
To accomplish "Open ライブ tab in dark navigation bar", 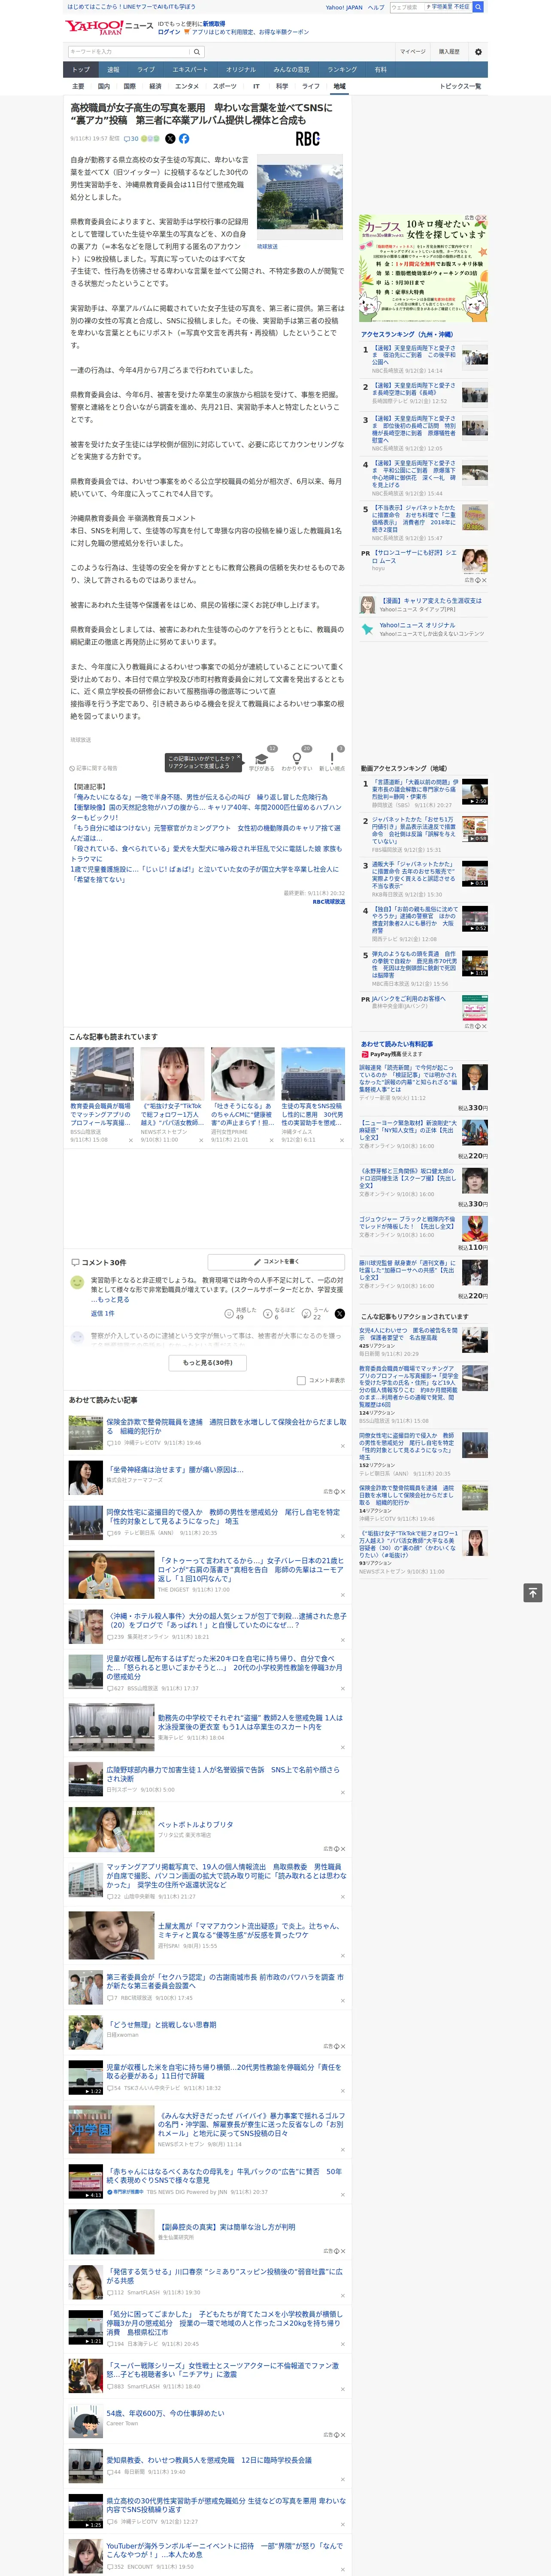I will tap(146, 70).
